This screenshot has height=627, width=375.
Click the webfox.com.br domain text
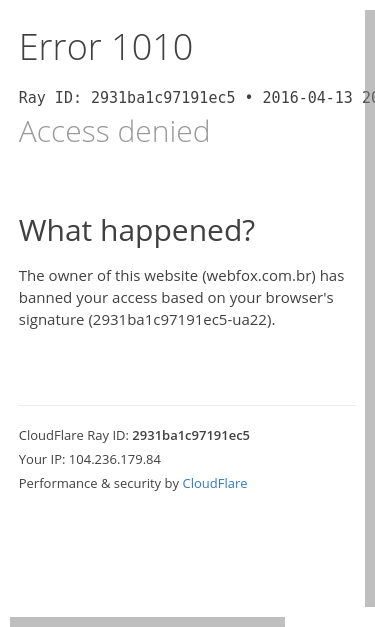[260, 276]
